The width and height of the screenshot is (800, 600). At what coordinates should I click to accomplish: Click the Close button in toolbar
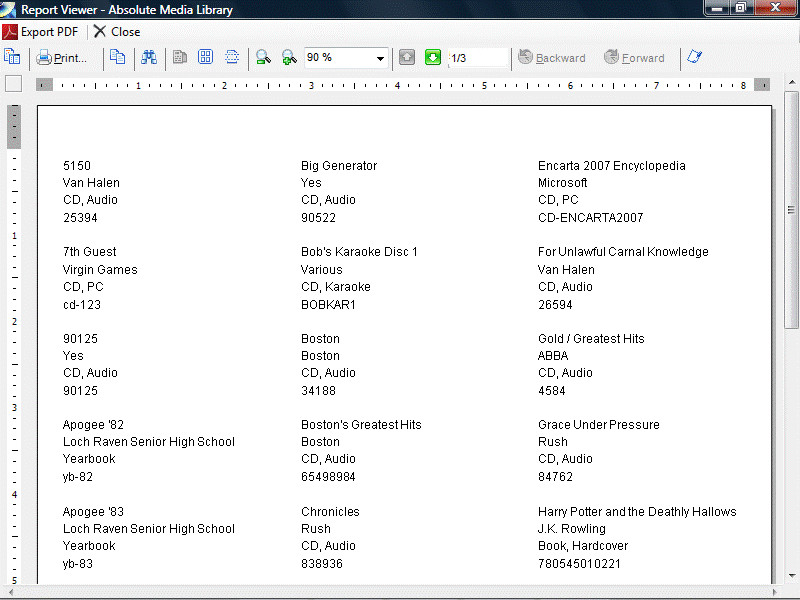pos(117,32)
